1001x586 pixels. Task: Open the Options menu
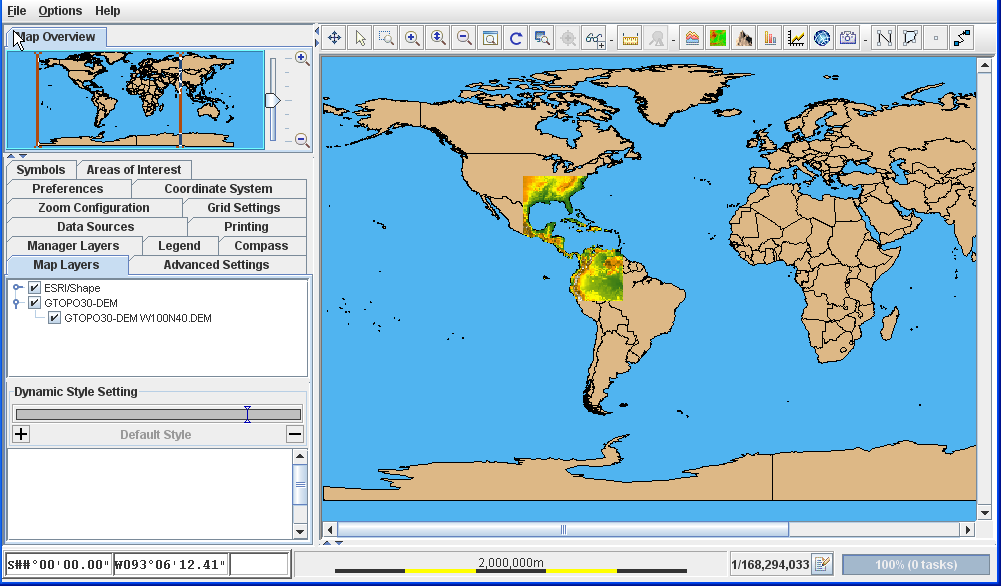tap(60, 11)
